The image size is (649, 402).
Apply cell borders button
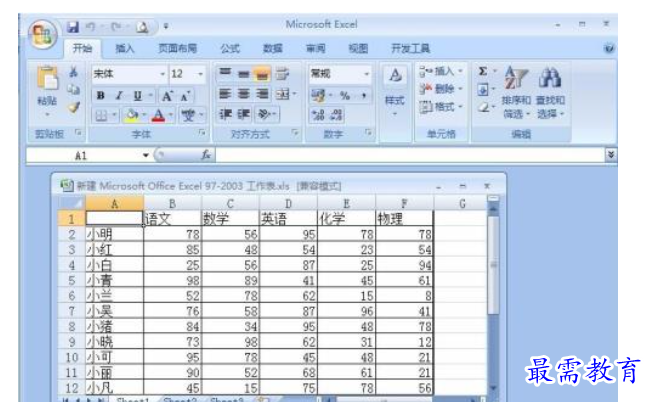click(x=101, y=115)
